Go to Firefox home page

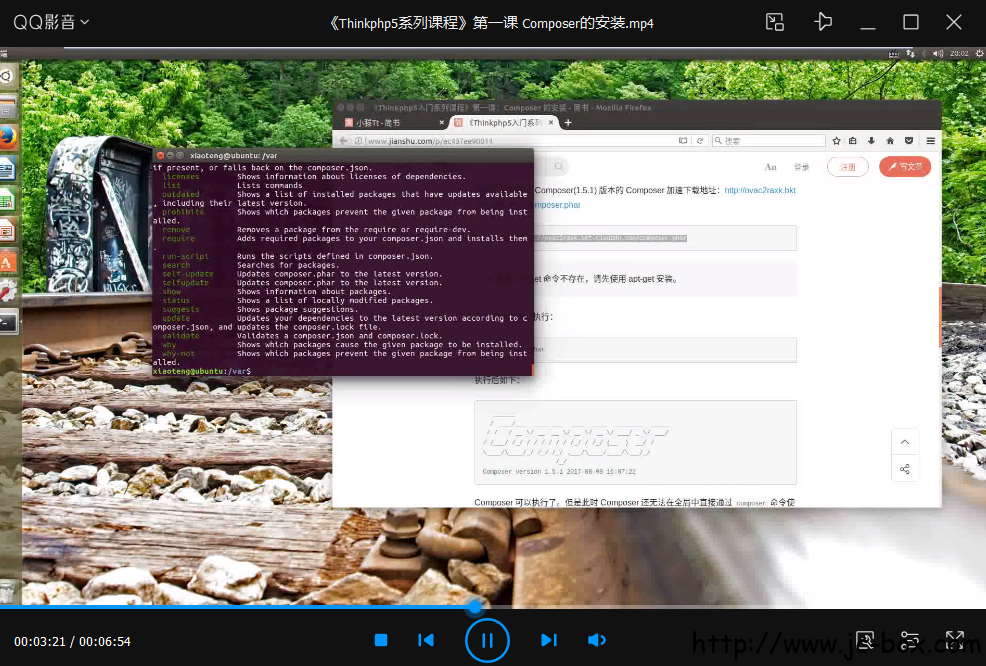(x=890, y=141)
